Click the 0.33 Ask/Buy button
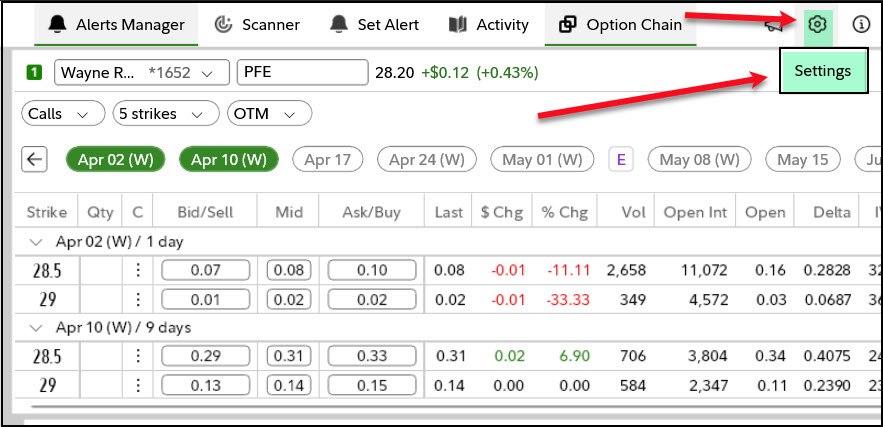 click(371, 357)
